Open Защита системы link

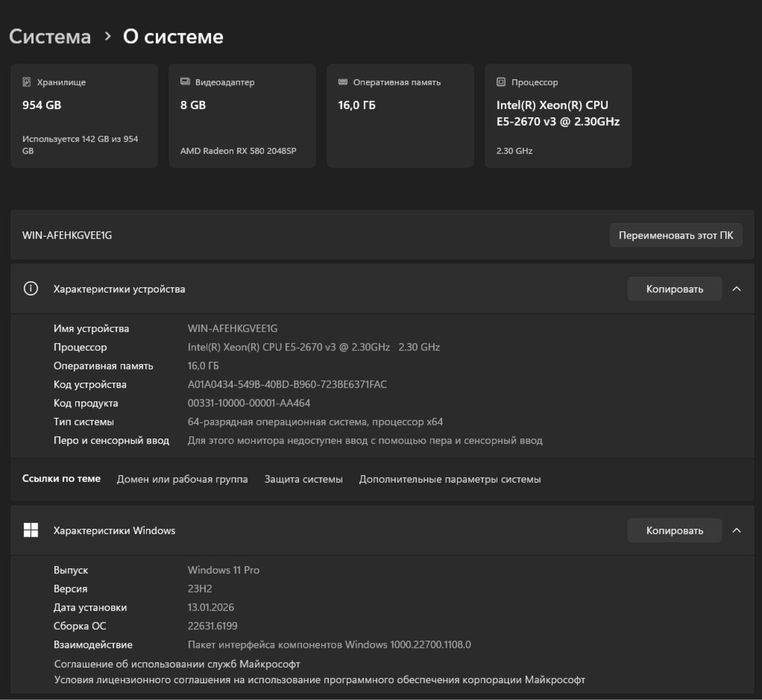303,479
